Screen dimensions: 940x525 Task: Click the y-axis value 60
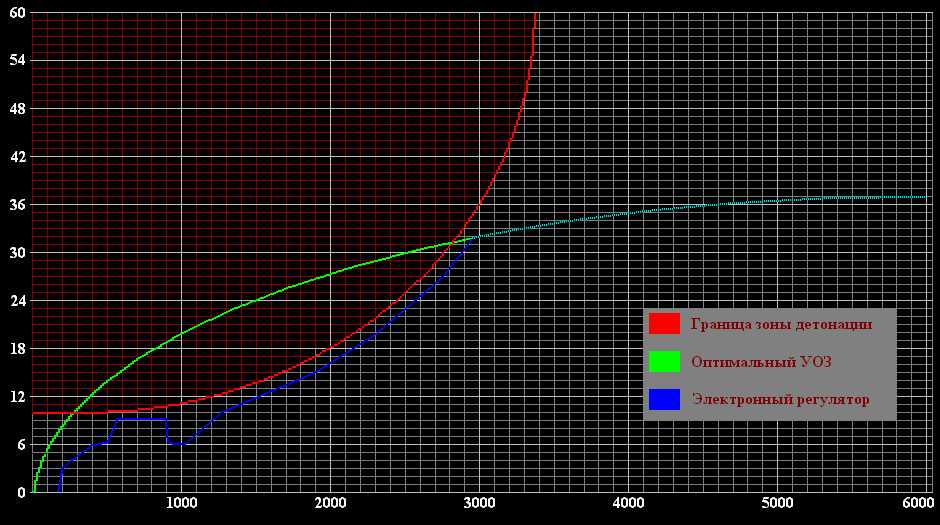click(x=17, y=13)
